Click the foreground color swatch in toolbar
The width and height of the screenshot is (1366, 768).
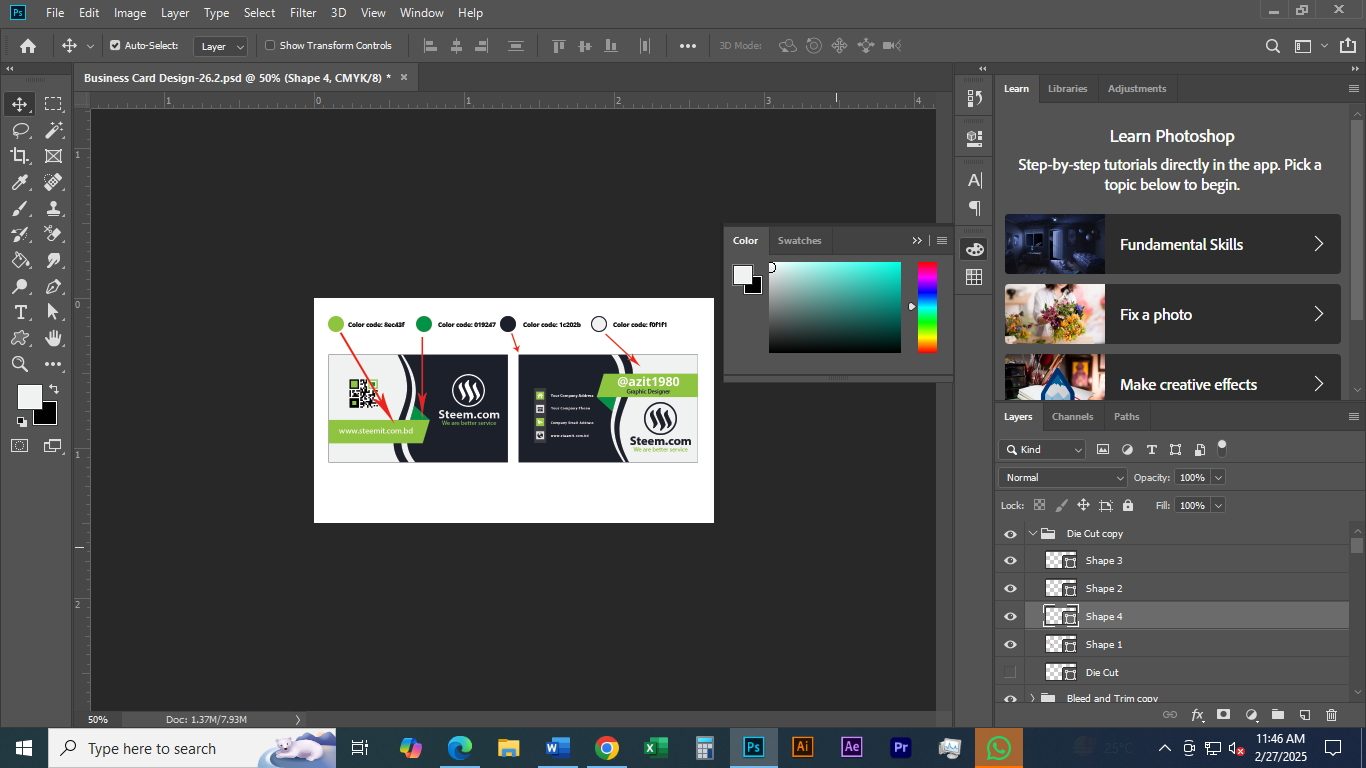29,397
